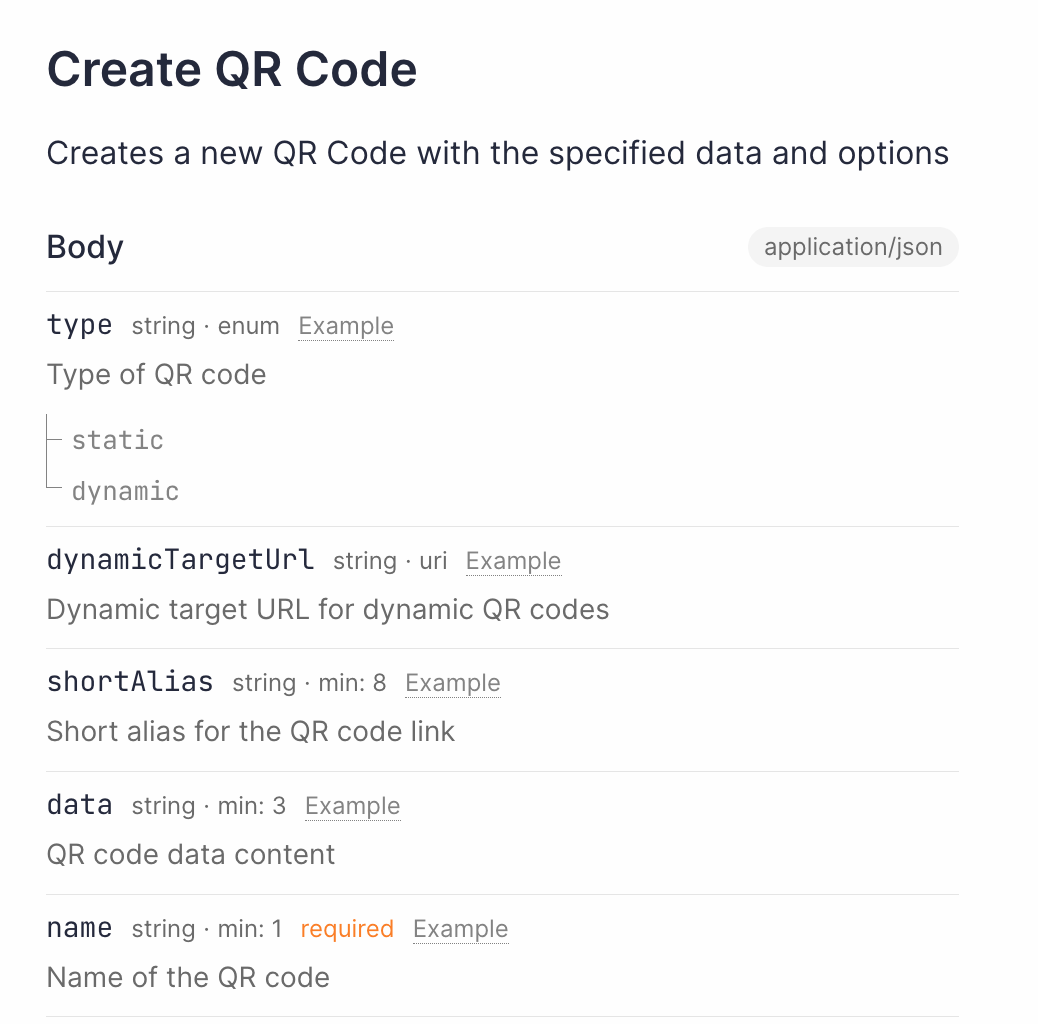Click the string uri type annotation
This screenshot has width=1038, height=1024.
pos(394,561)
